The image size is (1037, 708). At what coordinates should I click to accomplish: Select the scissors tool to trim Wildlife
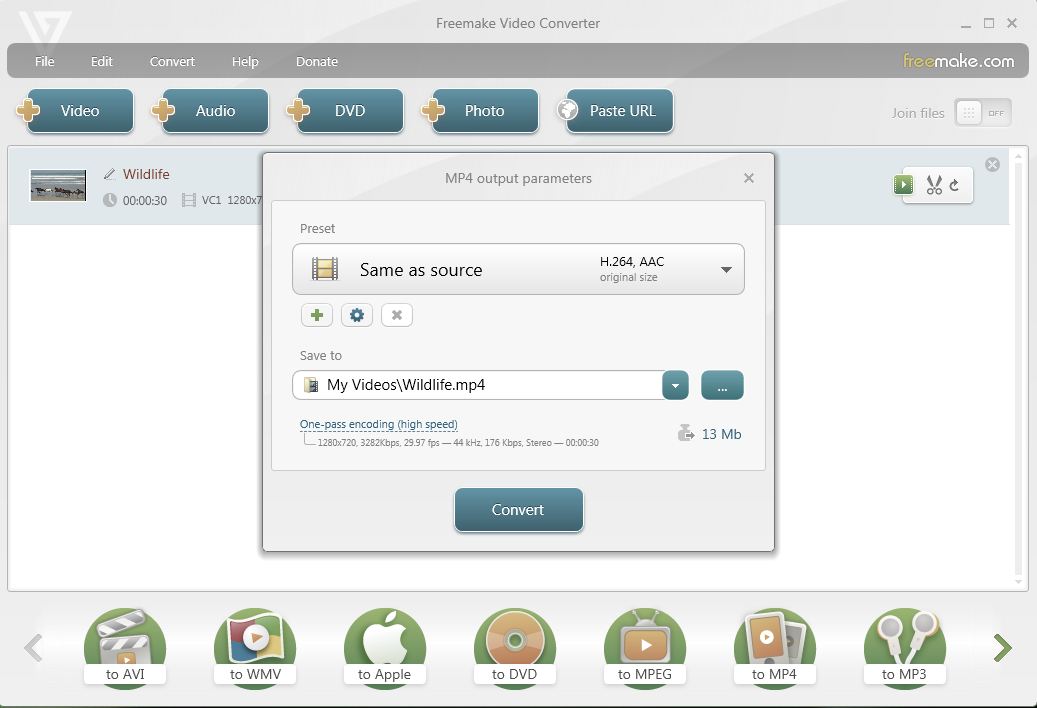pos(934,185)
